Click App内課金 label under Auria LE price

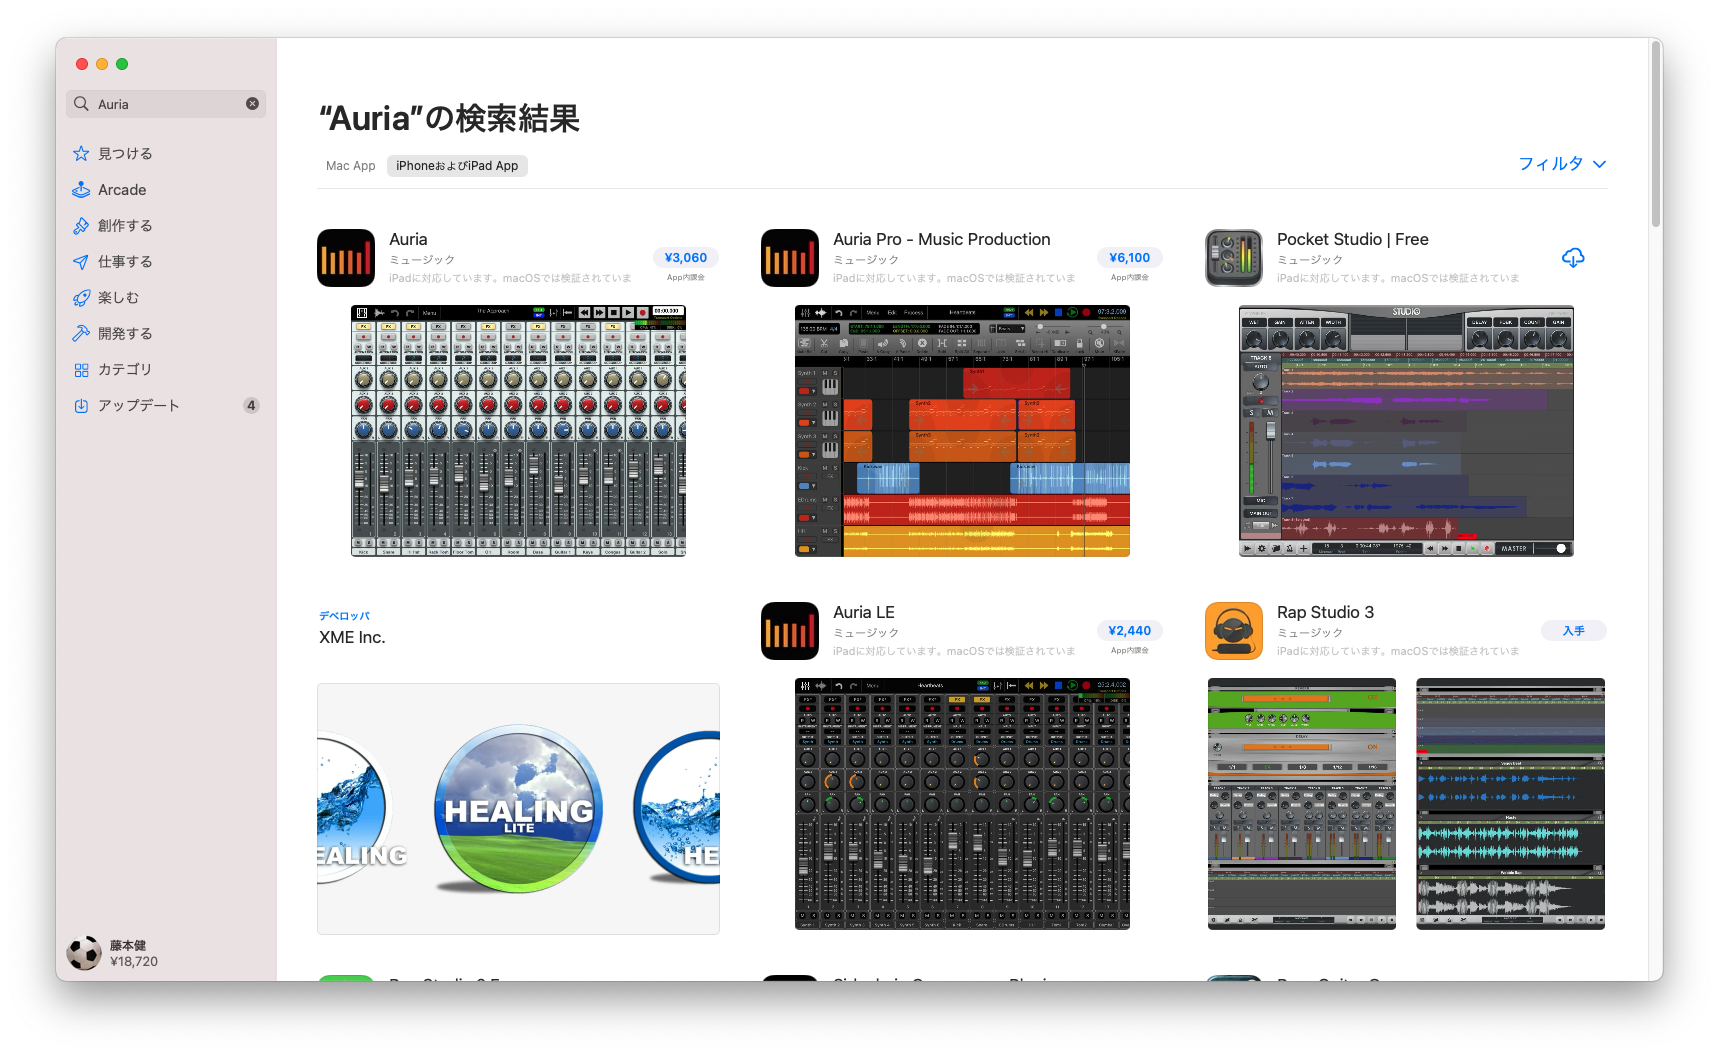pos(1130,651)
